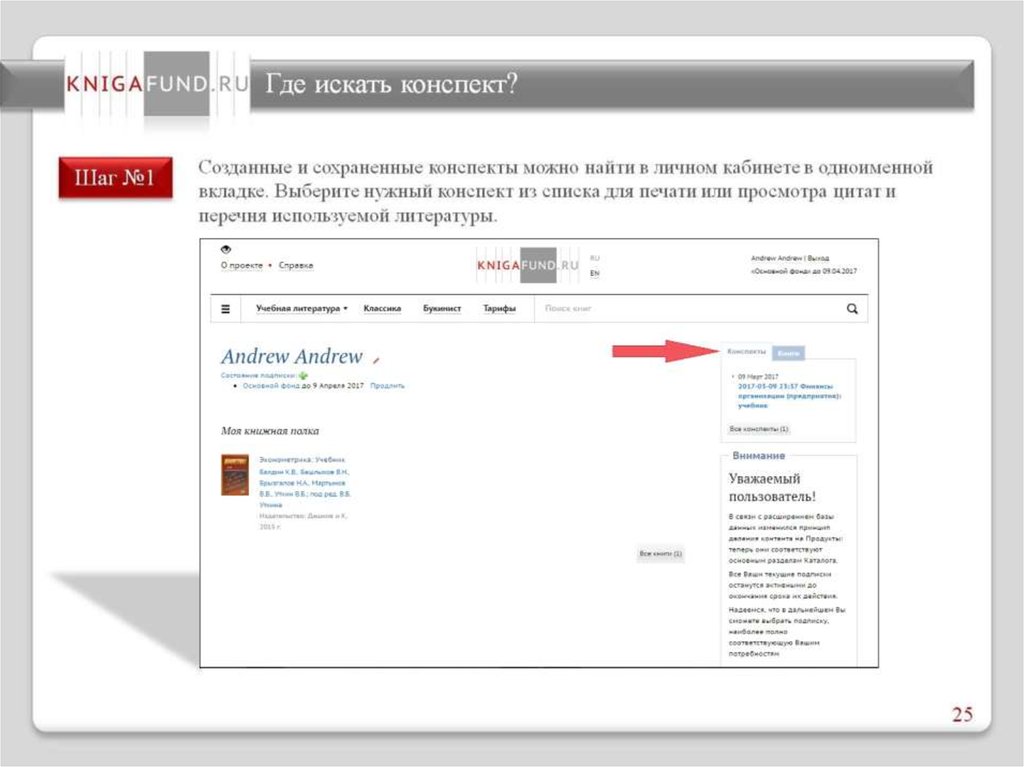Click the green subscription status icon

pyautogui.click(x=303, y=375)
